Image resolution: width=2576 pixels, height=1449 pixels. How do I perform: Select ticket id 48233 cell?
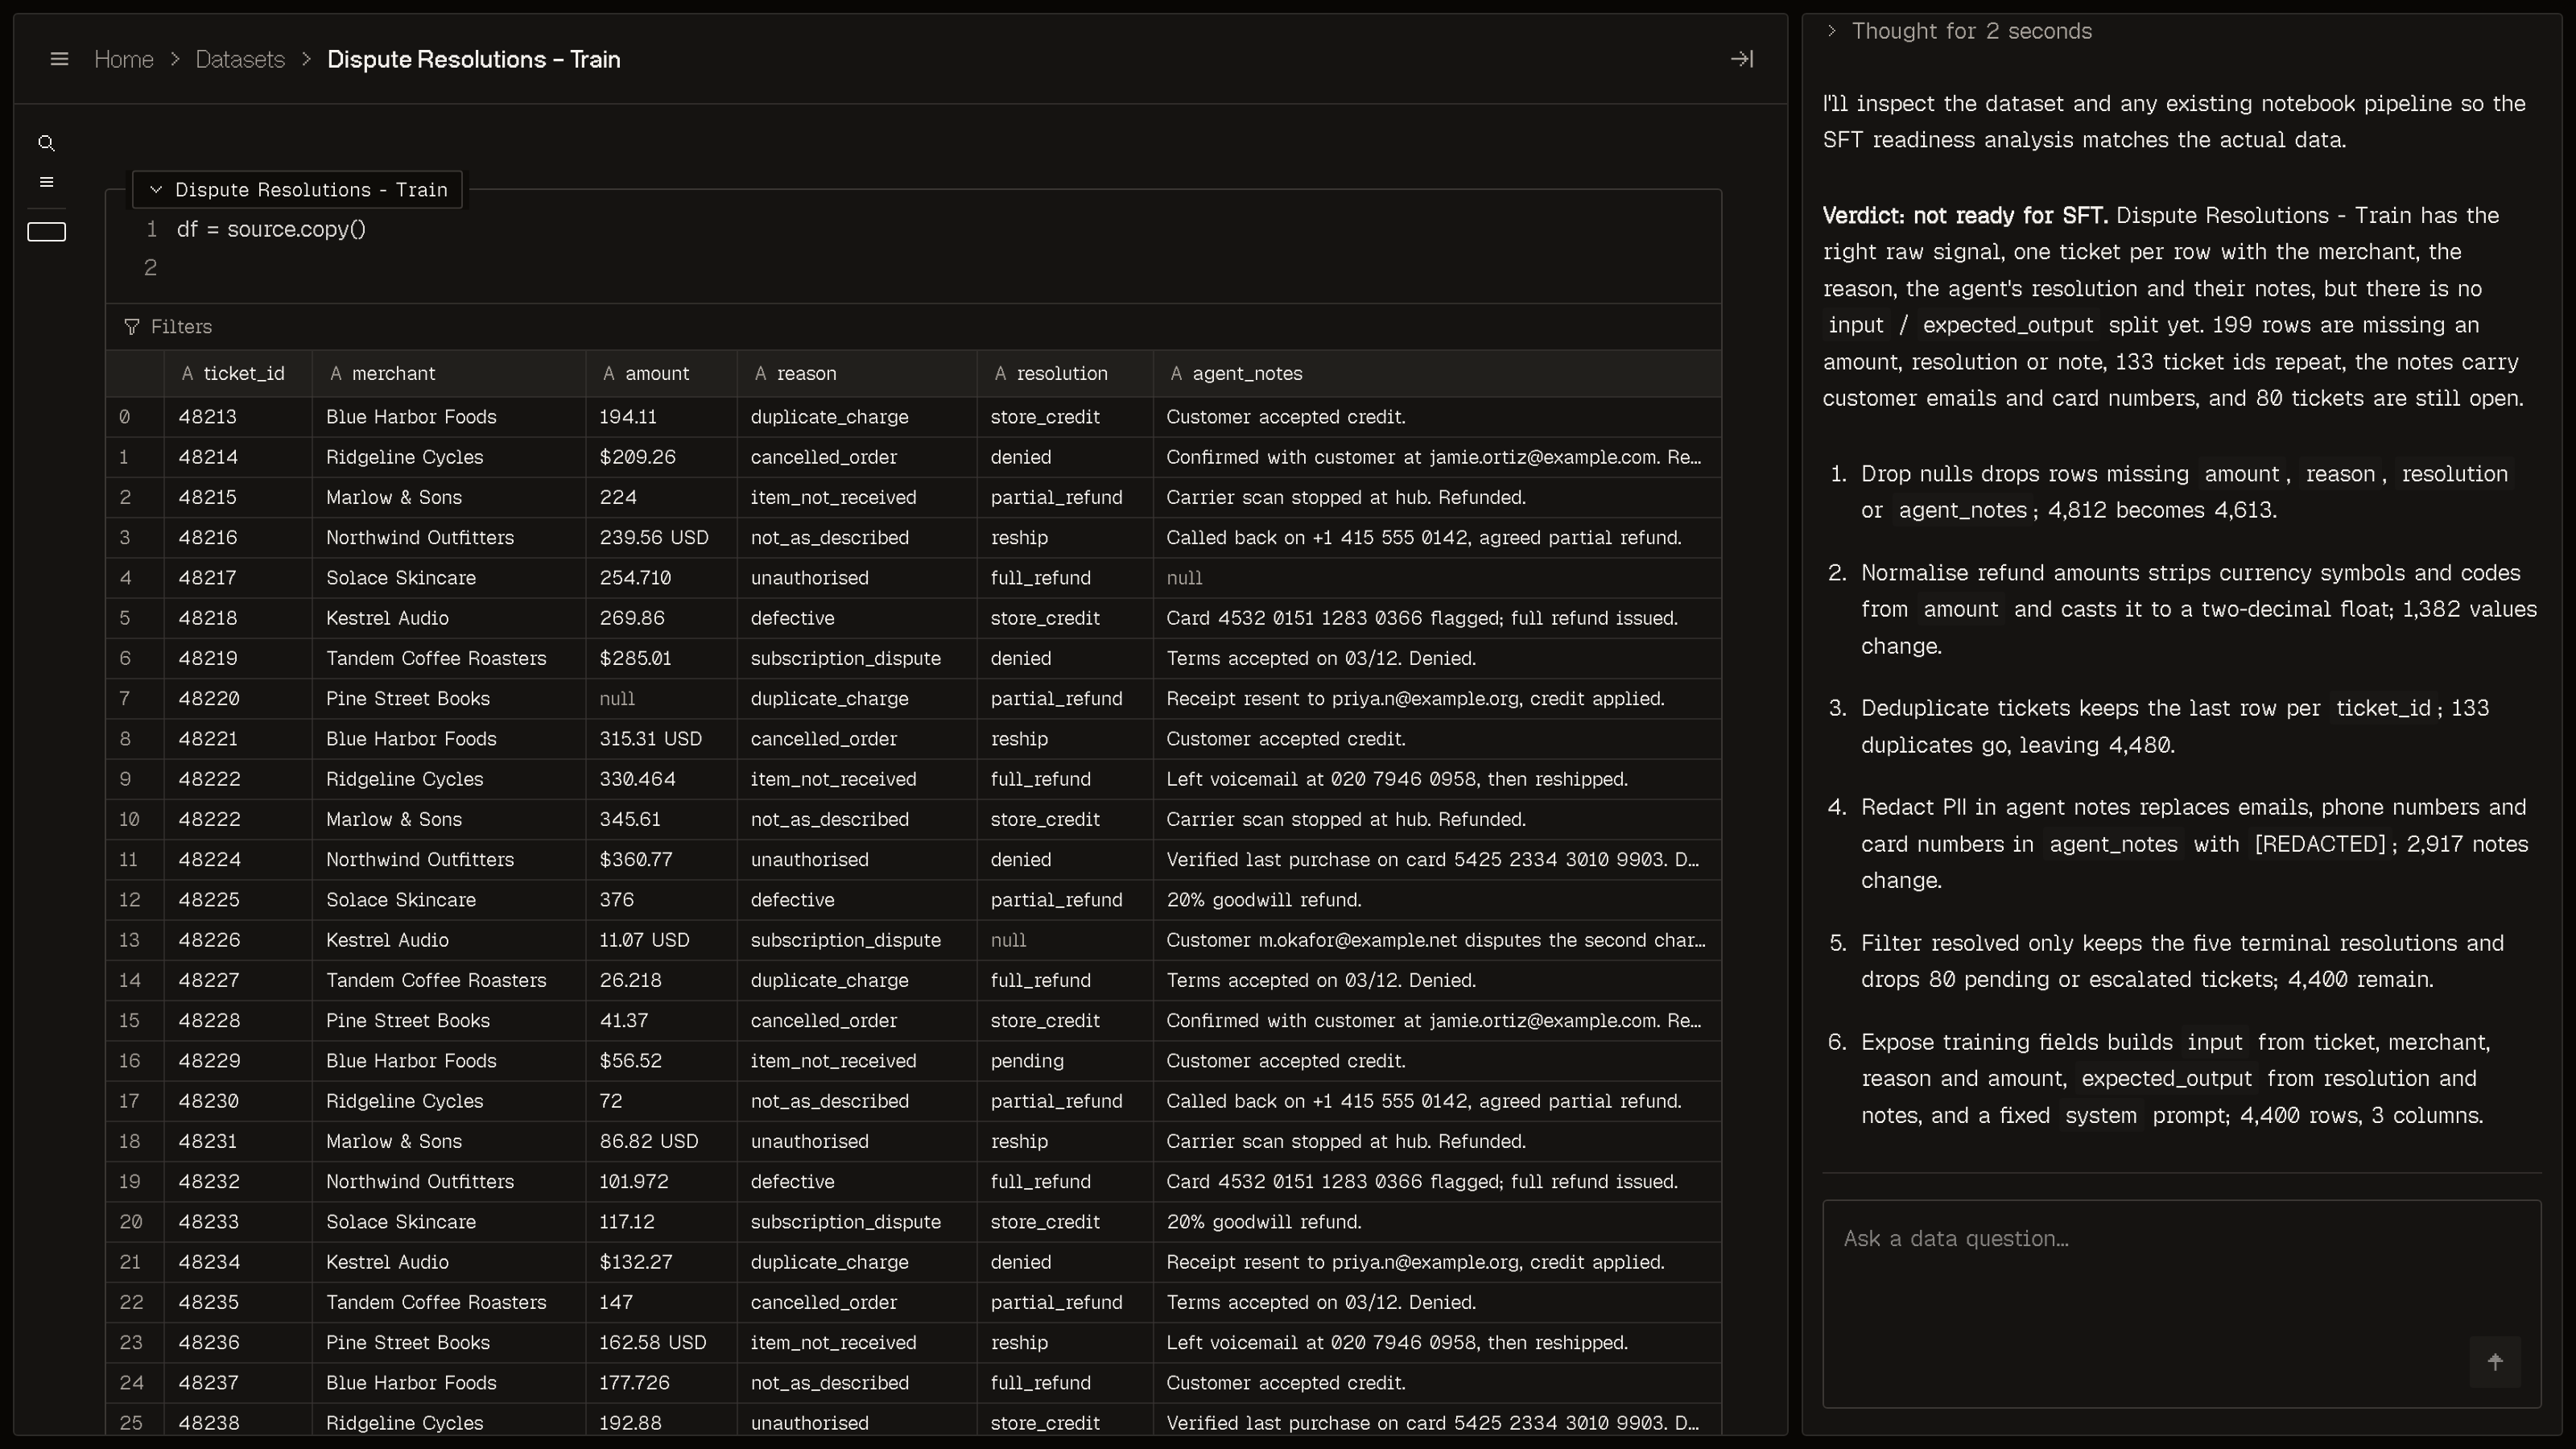coord(238,1222)
